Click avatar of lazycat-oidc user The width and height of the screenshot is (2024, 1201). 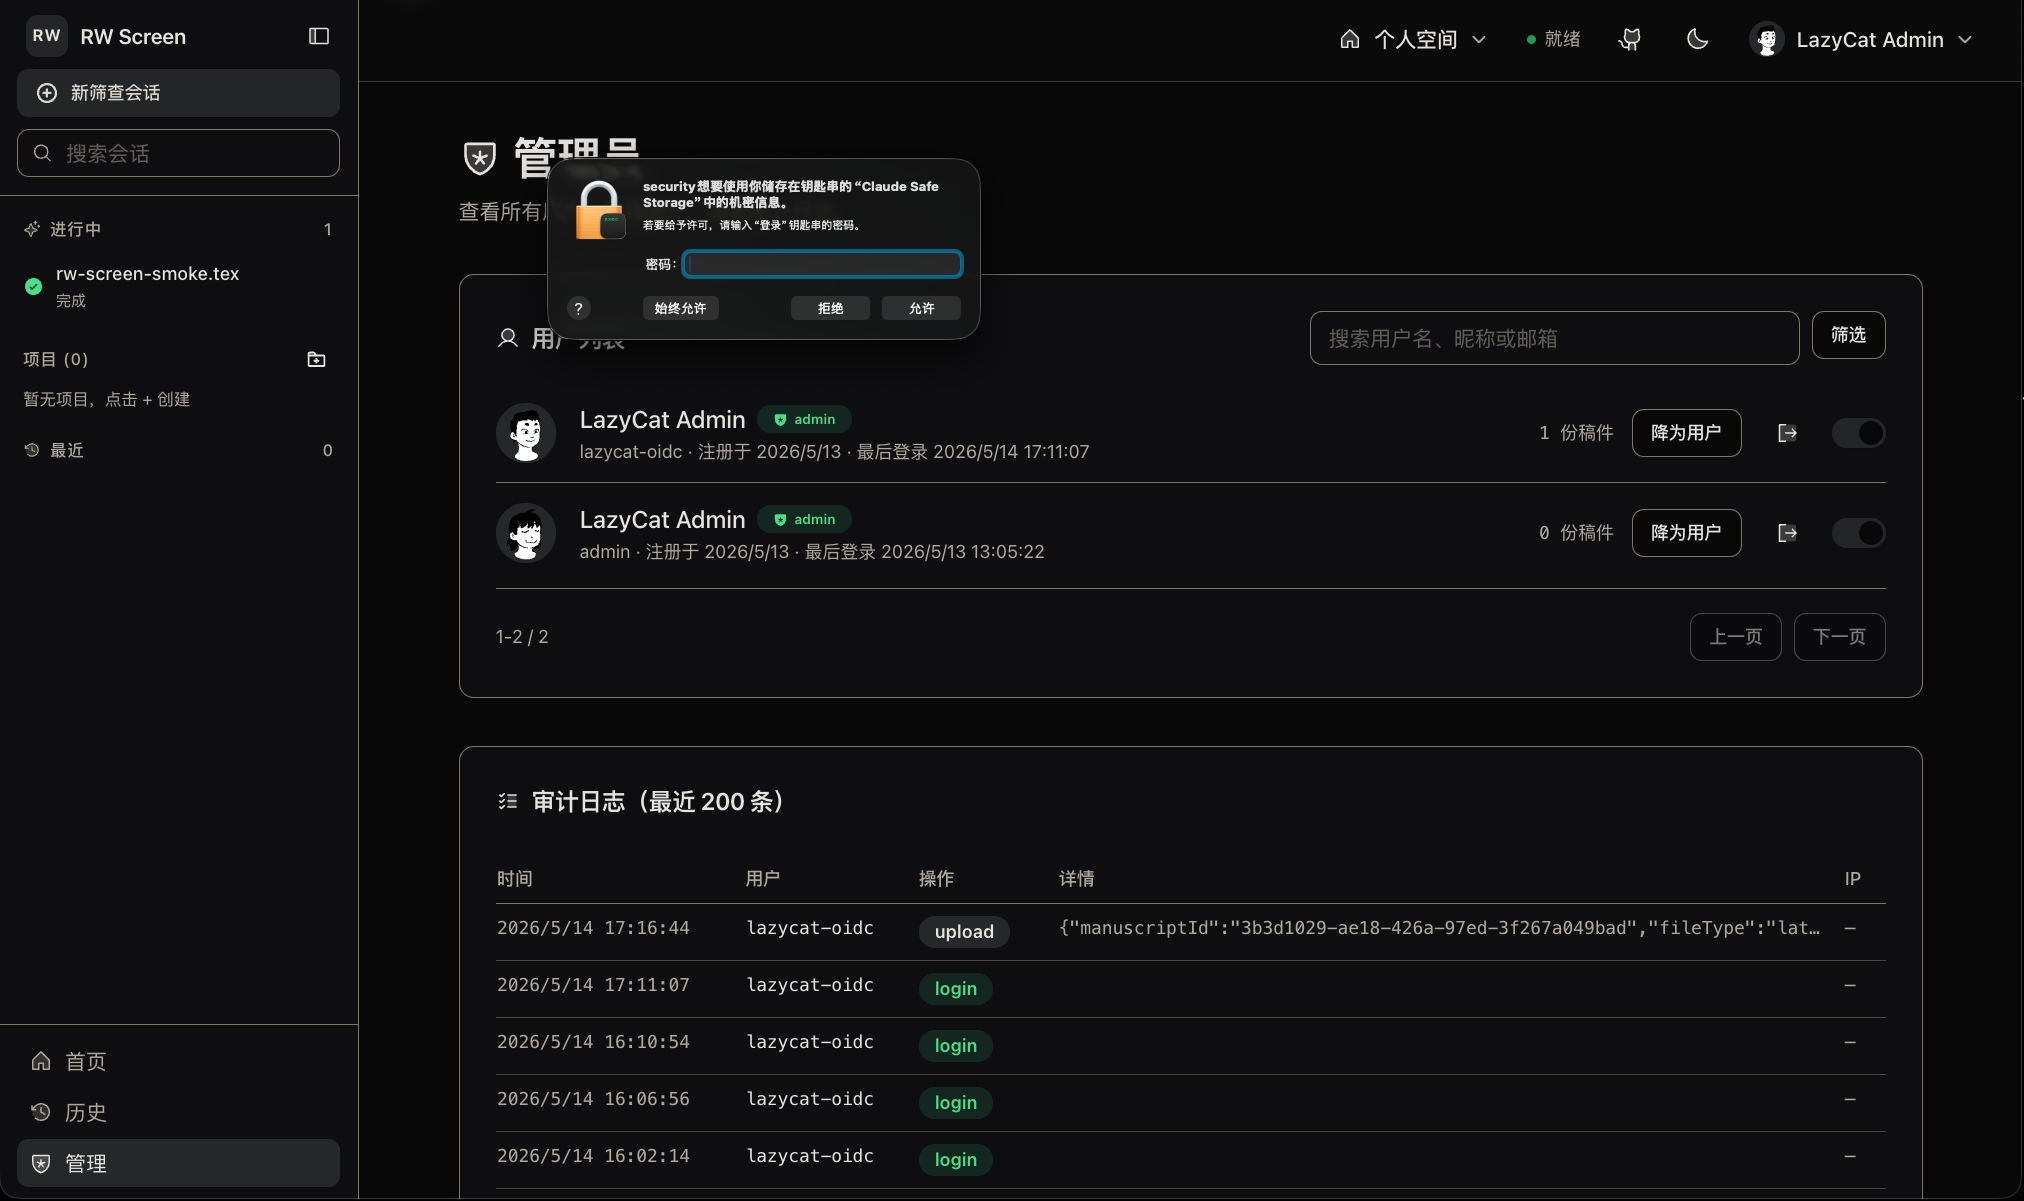[526, 433]
